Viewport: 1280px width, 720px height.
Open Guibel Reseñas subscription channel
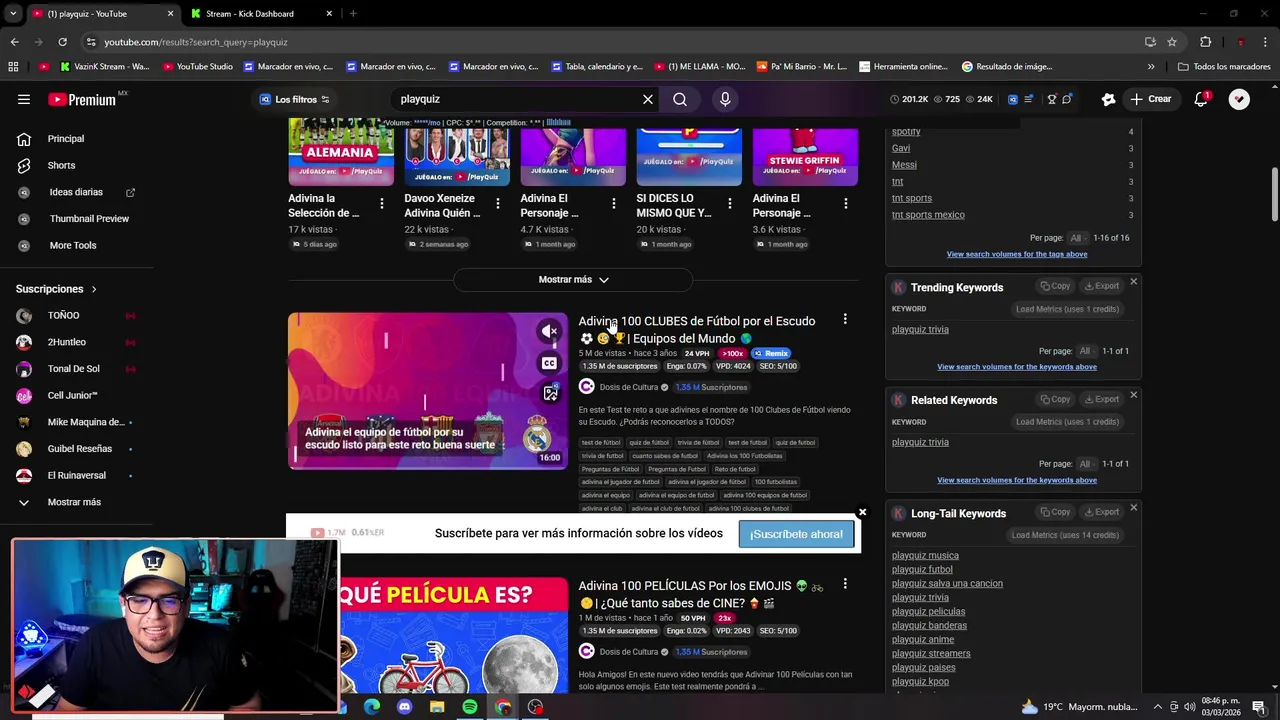(x=79, y=449)
